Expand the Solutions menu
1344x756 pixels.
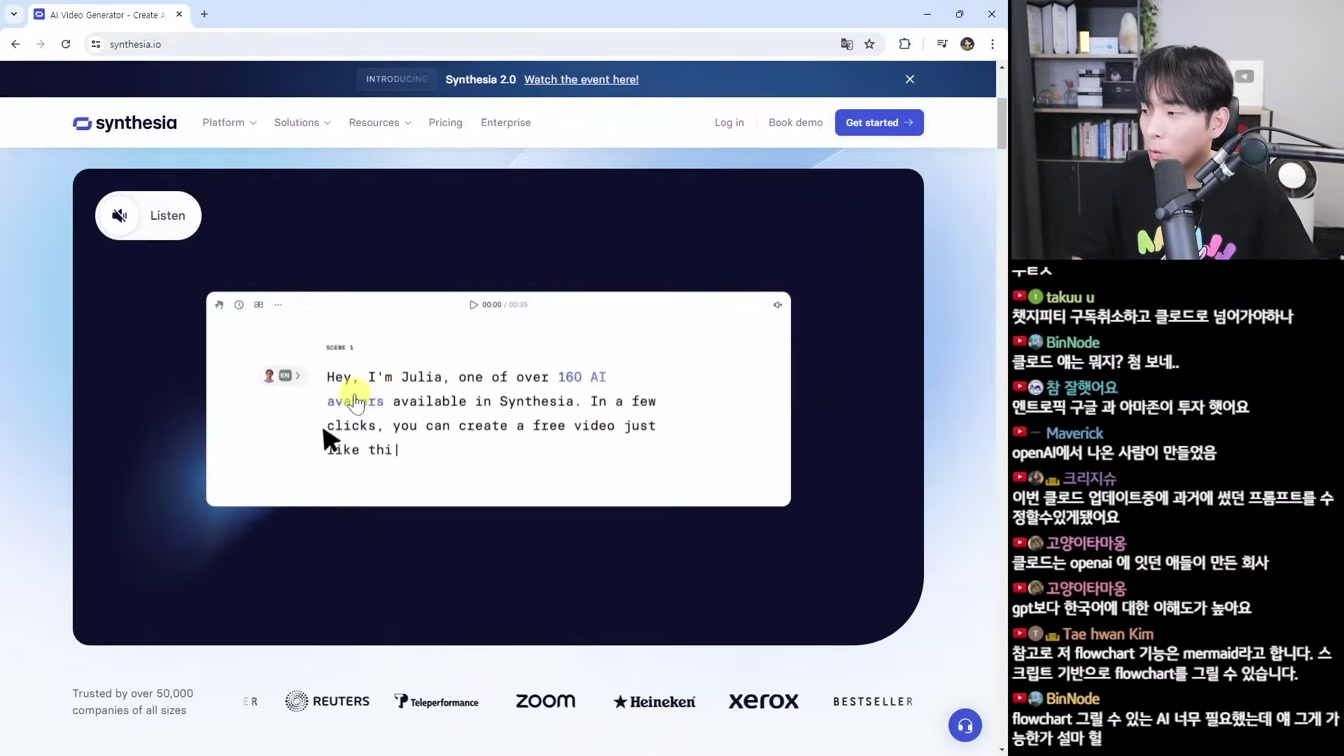[302, 123]
